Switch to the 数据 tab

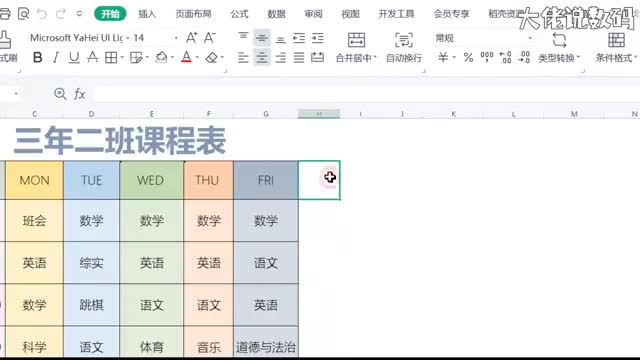(x=276, y=14)
